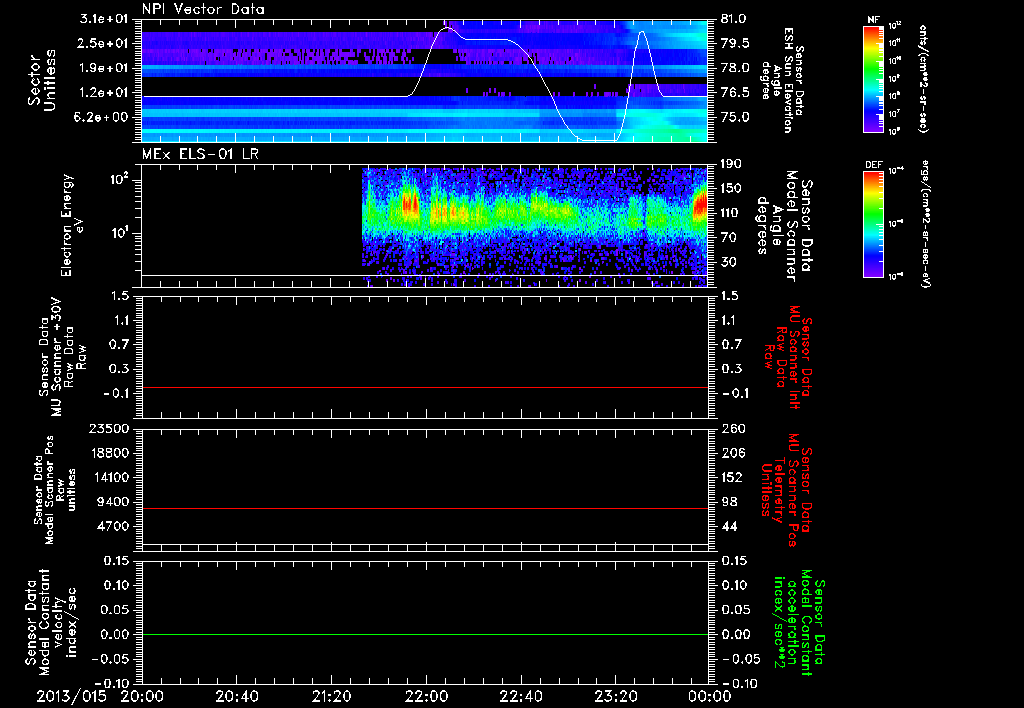Image resolution: width=1024 pixels, height=708 pixels.
Task: Click the 23:20 time axis label
Action: pos(615,696)
